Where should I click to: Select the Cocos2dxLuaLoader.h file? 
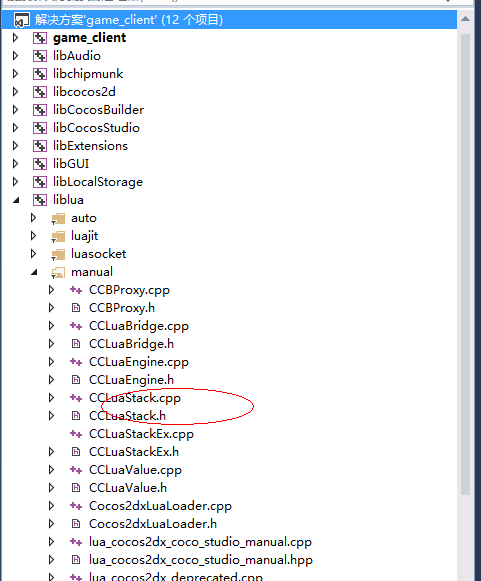(153, 524)
